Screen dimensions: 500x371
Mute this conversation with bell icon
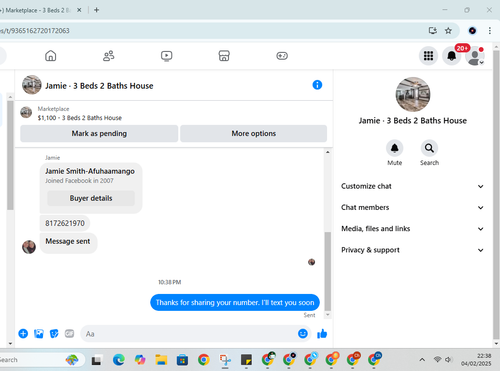[394, 148]
